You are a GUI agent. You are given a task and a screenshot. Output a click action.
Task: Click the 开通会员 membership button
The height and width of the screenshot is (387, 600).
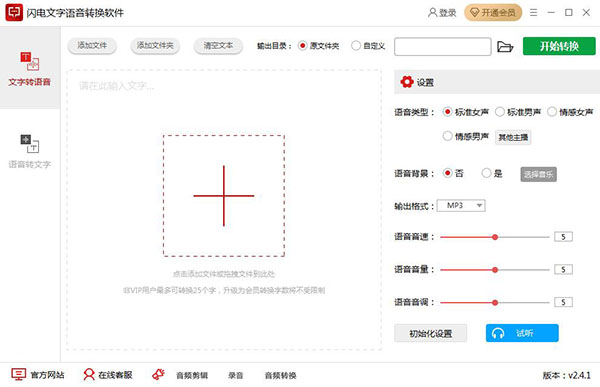(x=493, y=13)
